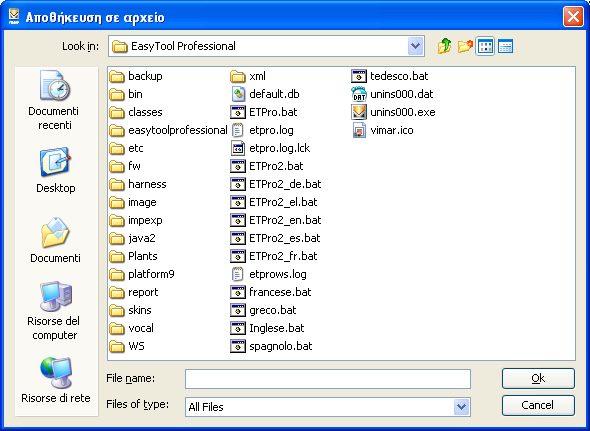Viewport: 590px width, 431px height.
Task: Switch to Details view
Action: [505, 46]
